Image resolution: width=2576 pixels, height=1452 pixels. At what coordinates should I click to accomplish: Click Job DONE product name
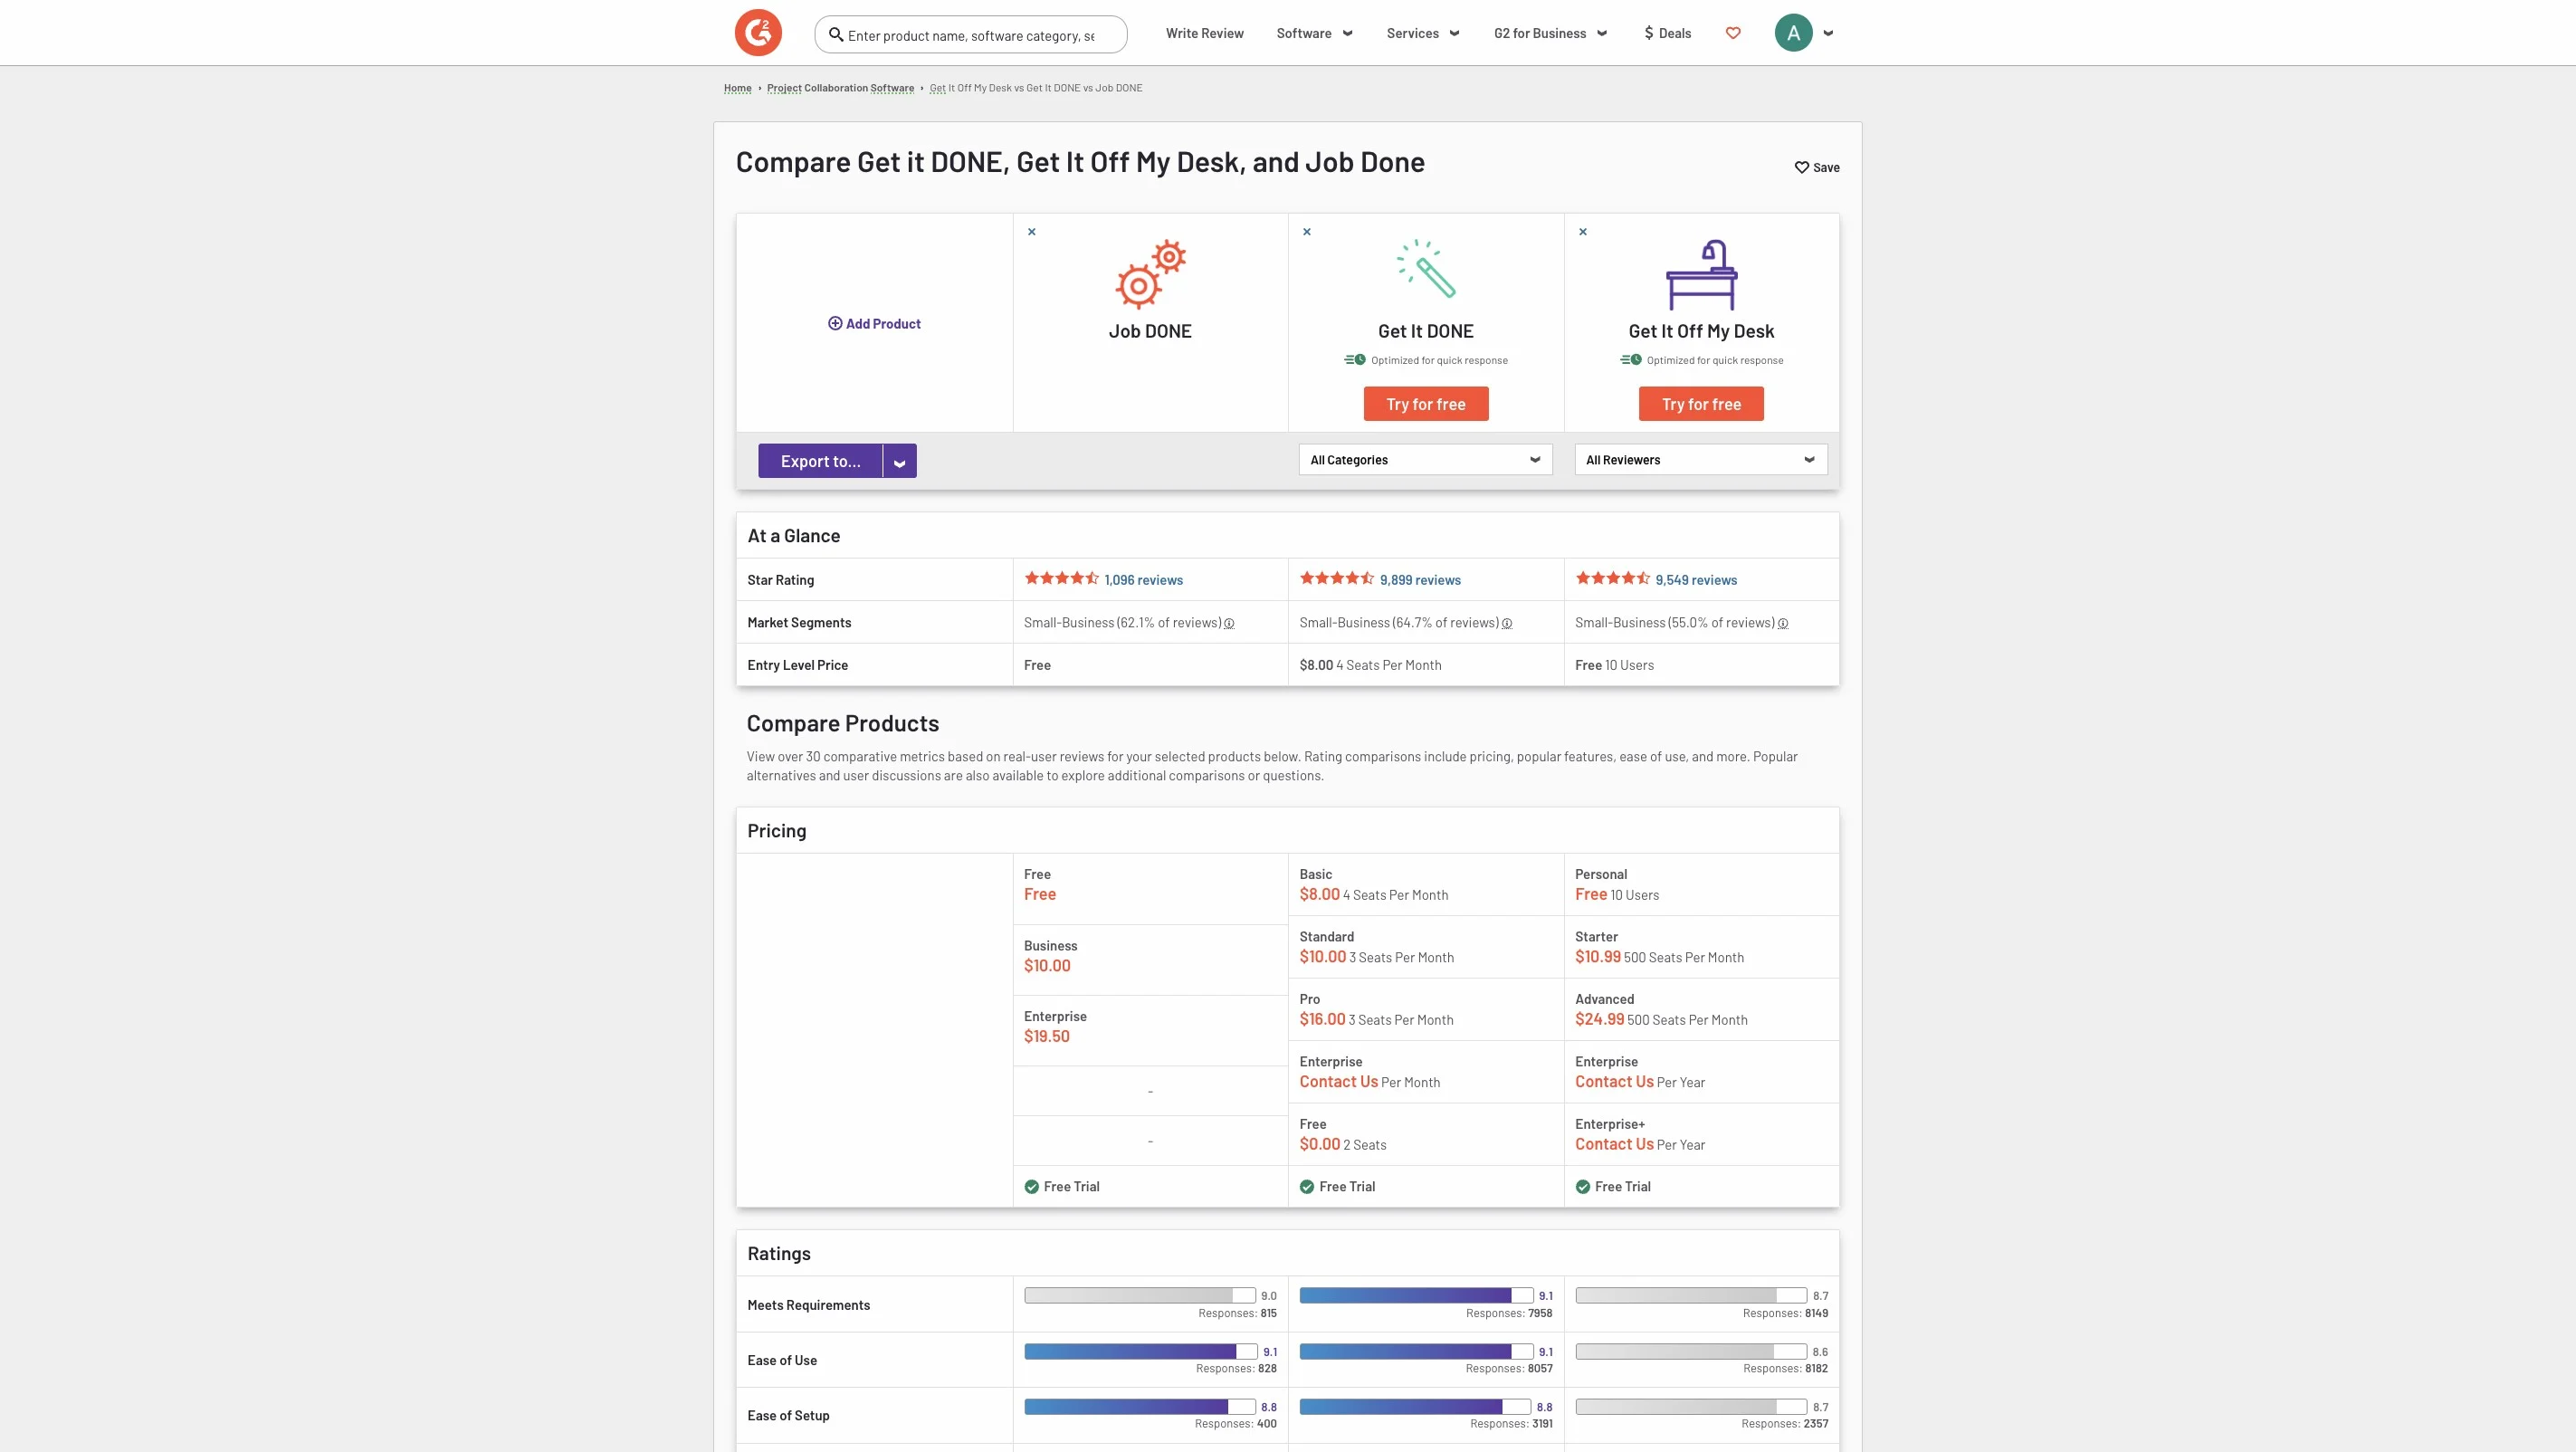(1150, 331)
